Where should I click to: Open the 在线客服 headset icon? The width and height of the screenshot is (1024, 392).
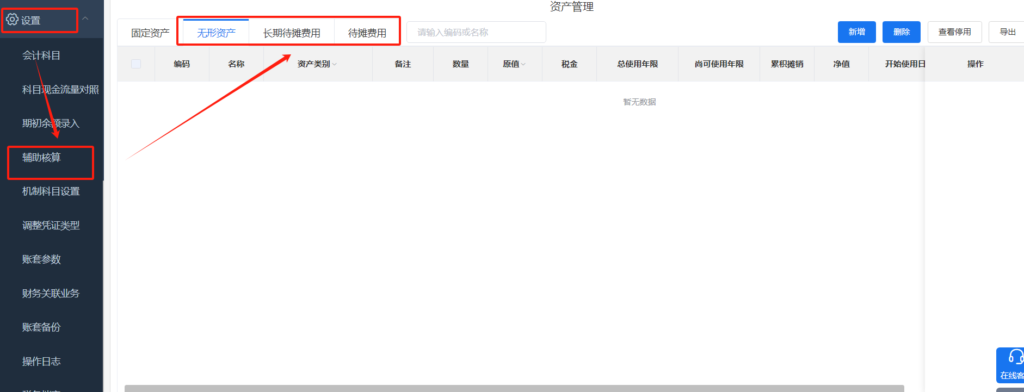(x=1016, y=357)
